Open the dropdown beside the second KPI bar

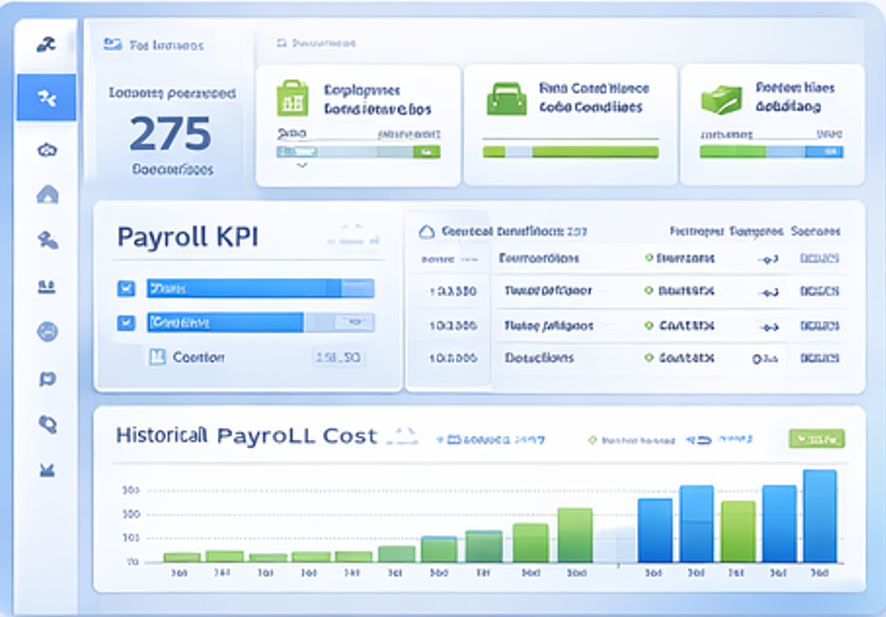pos(352,322)
